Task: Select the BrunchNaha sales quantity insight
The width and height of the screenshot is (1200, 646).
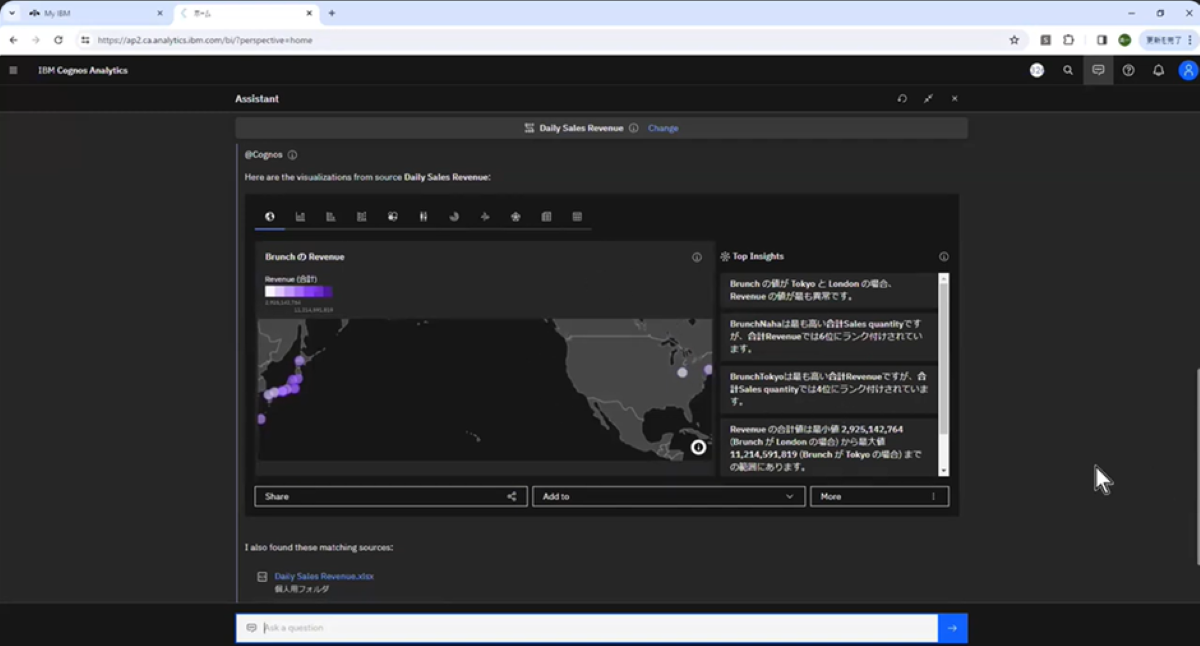Action: pos(828,336)
